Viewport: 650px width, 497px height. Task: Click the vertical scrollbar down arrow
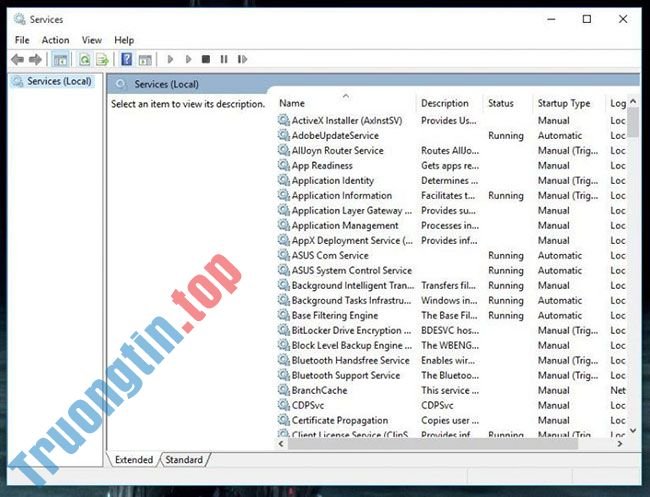pyautogui.click(x=633, y=431)
